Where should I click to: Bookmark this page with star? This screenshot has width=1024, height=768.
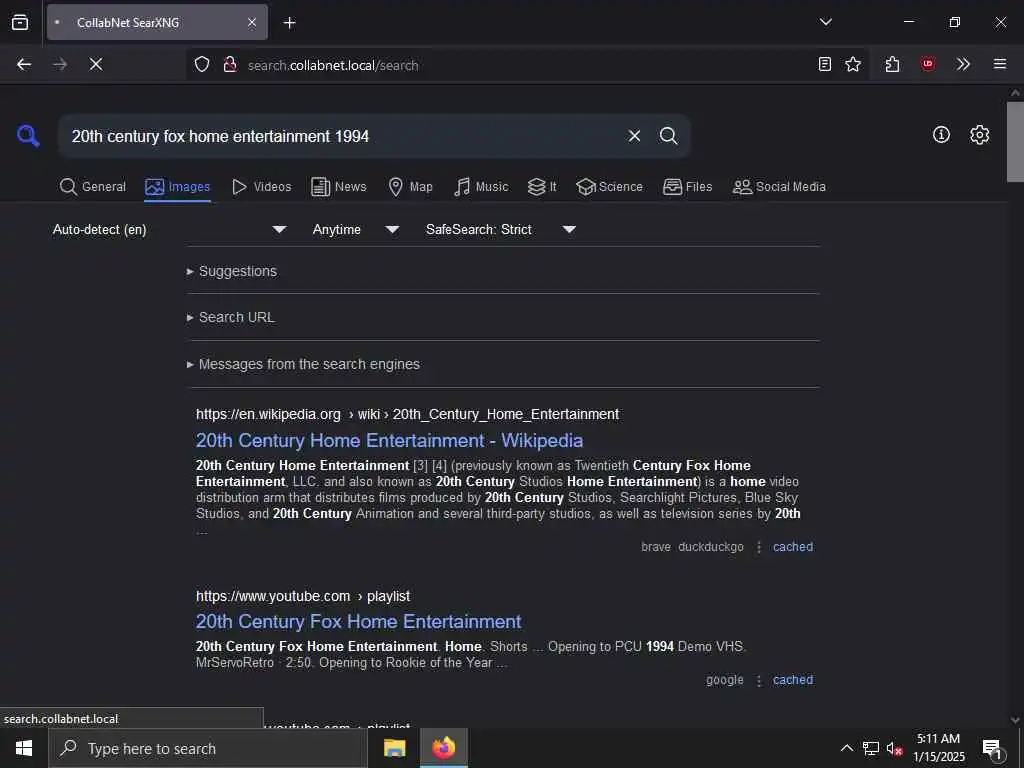853,64
